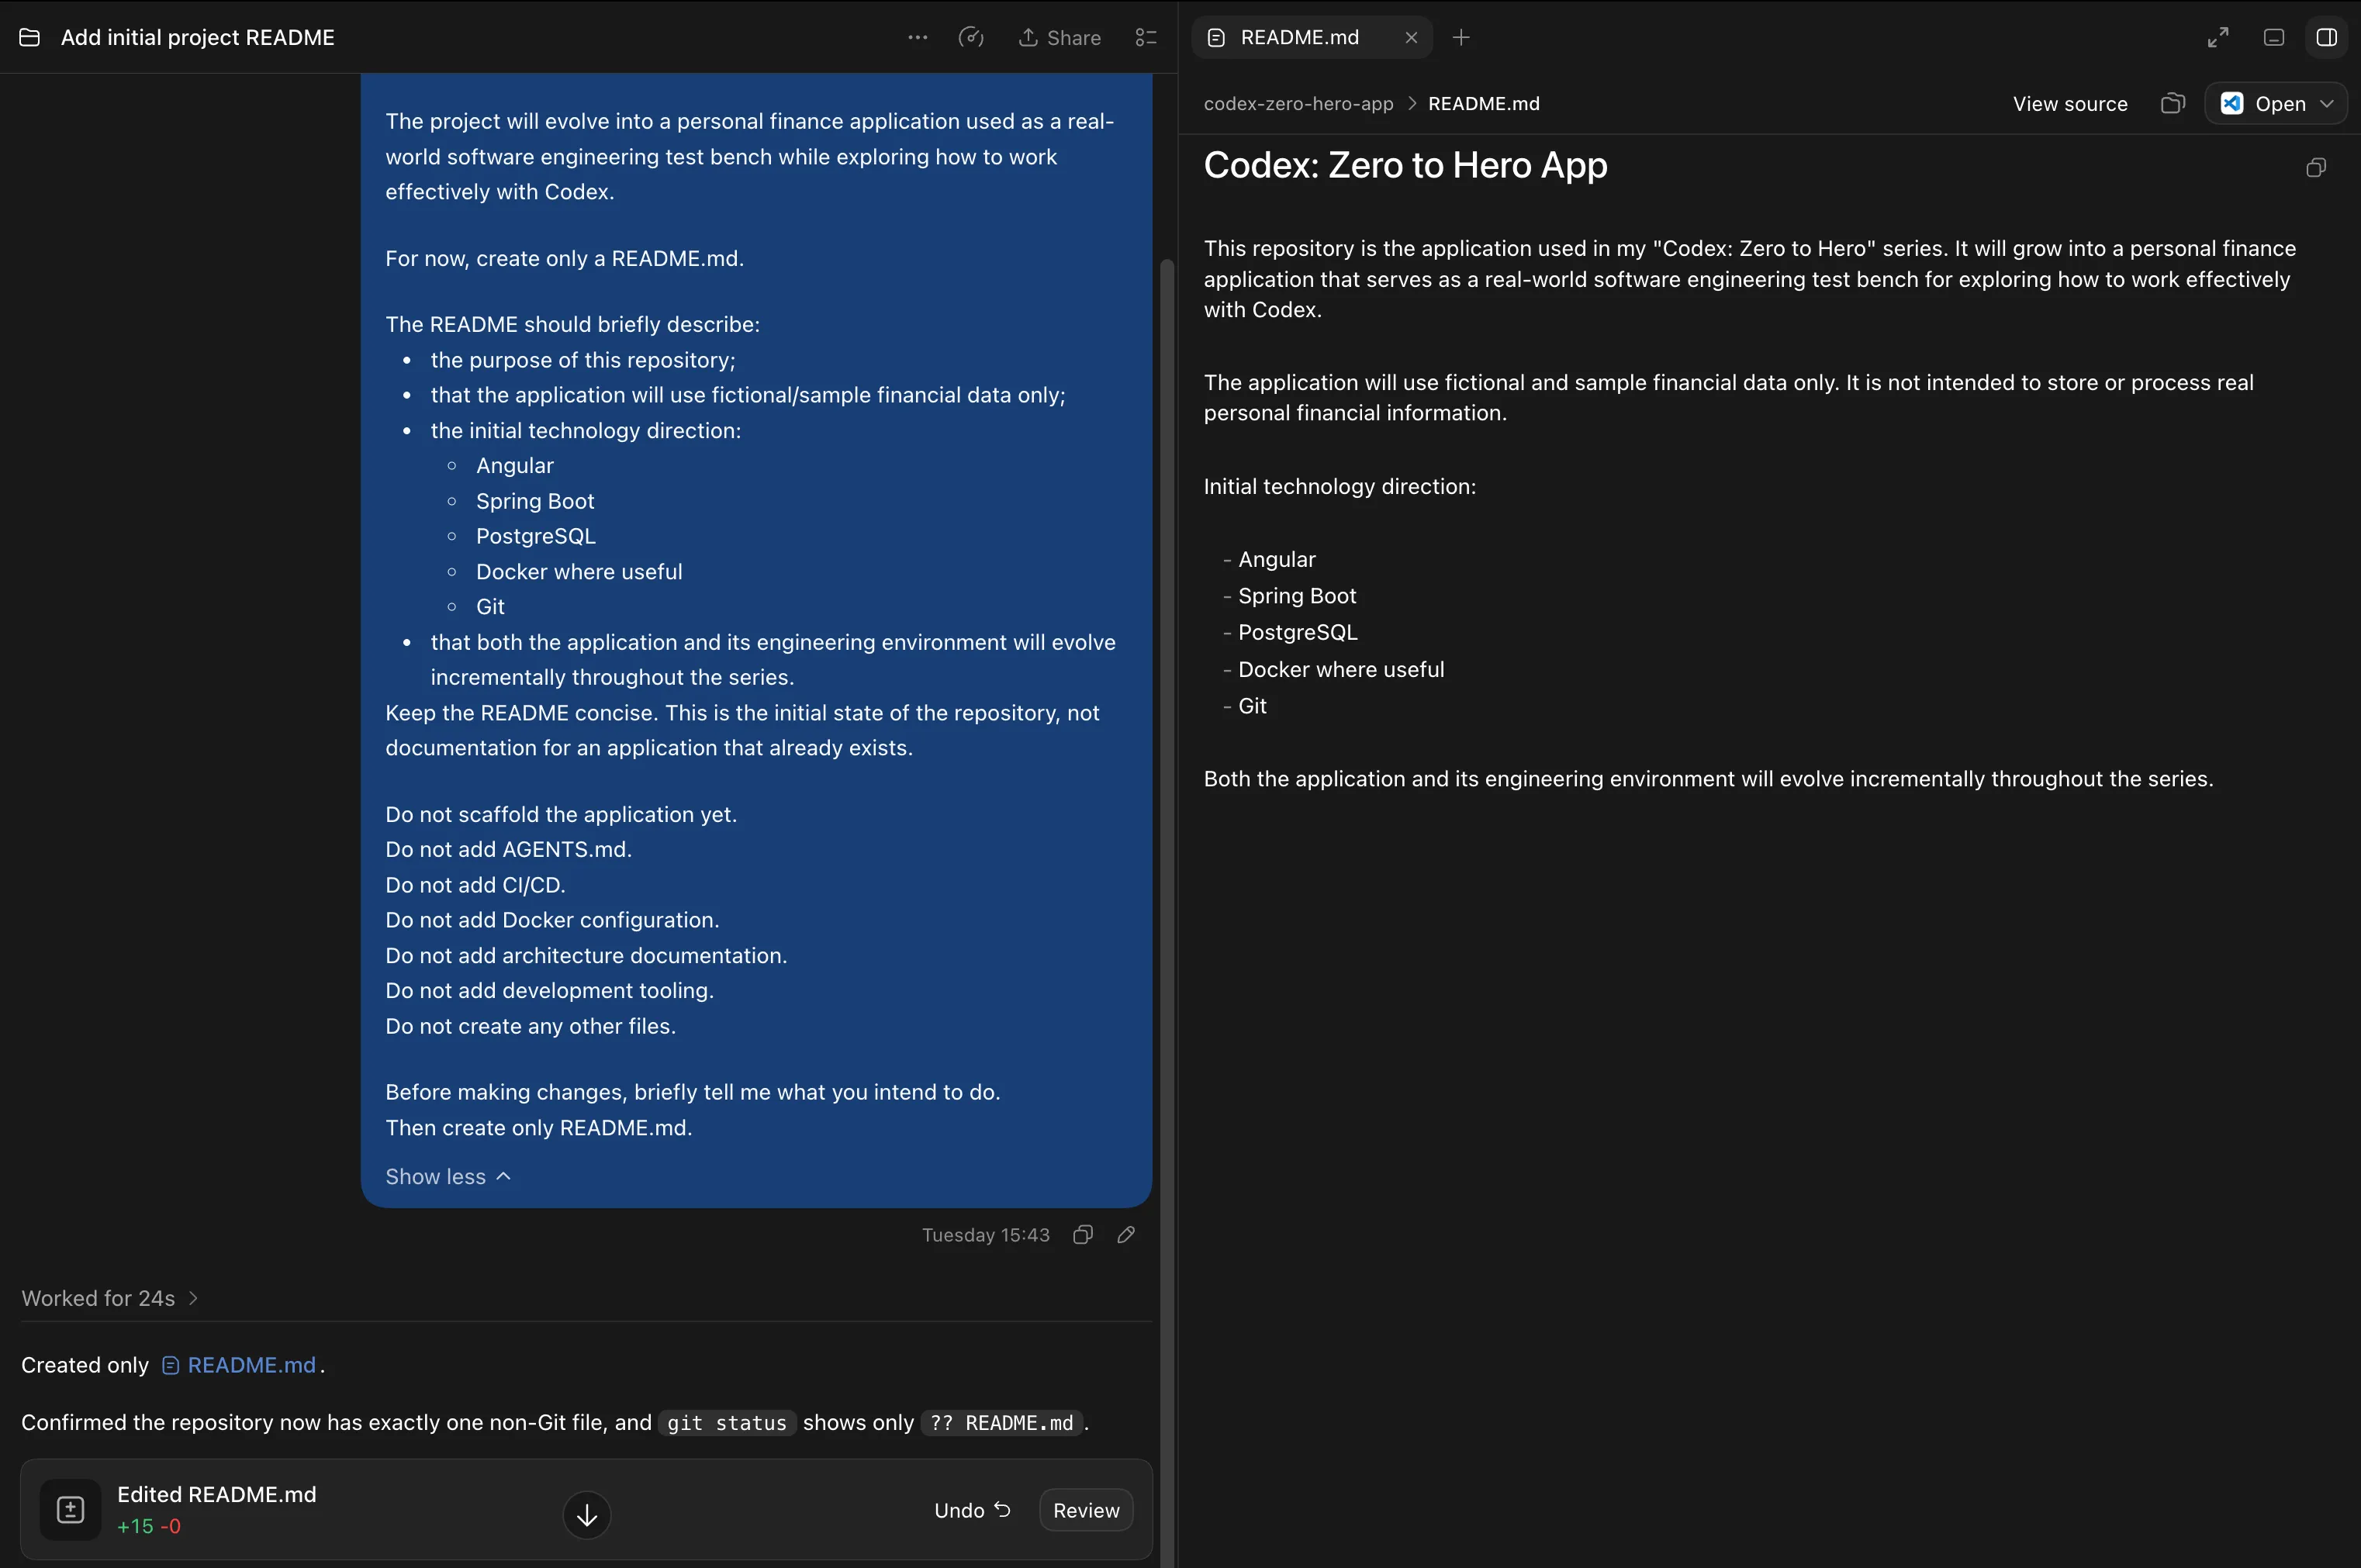The width and height of the screenshot is (2361, 1568).
Task: Expand Worked for 24s details
Action: 110,1298
